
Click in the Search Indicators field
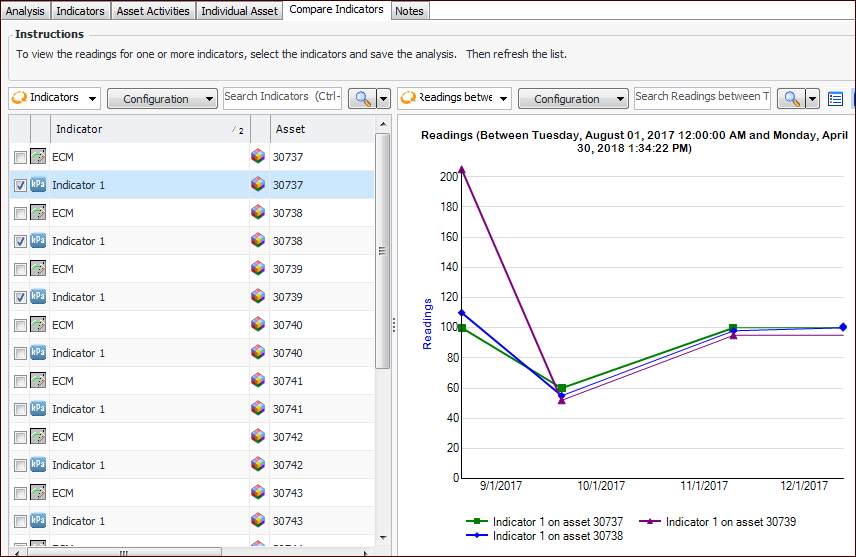(282, 97)
